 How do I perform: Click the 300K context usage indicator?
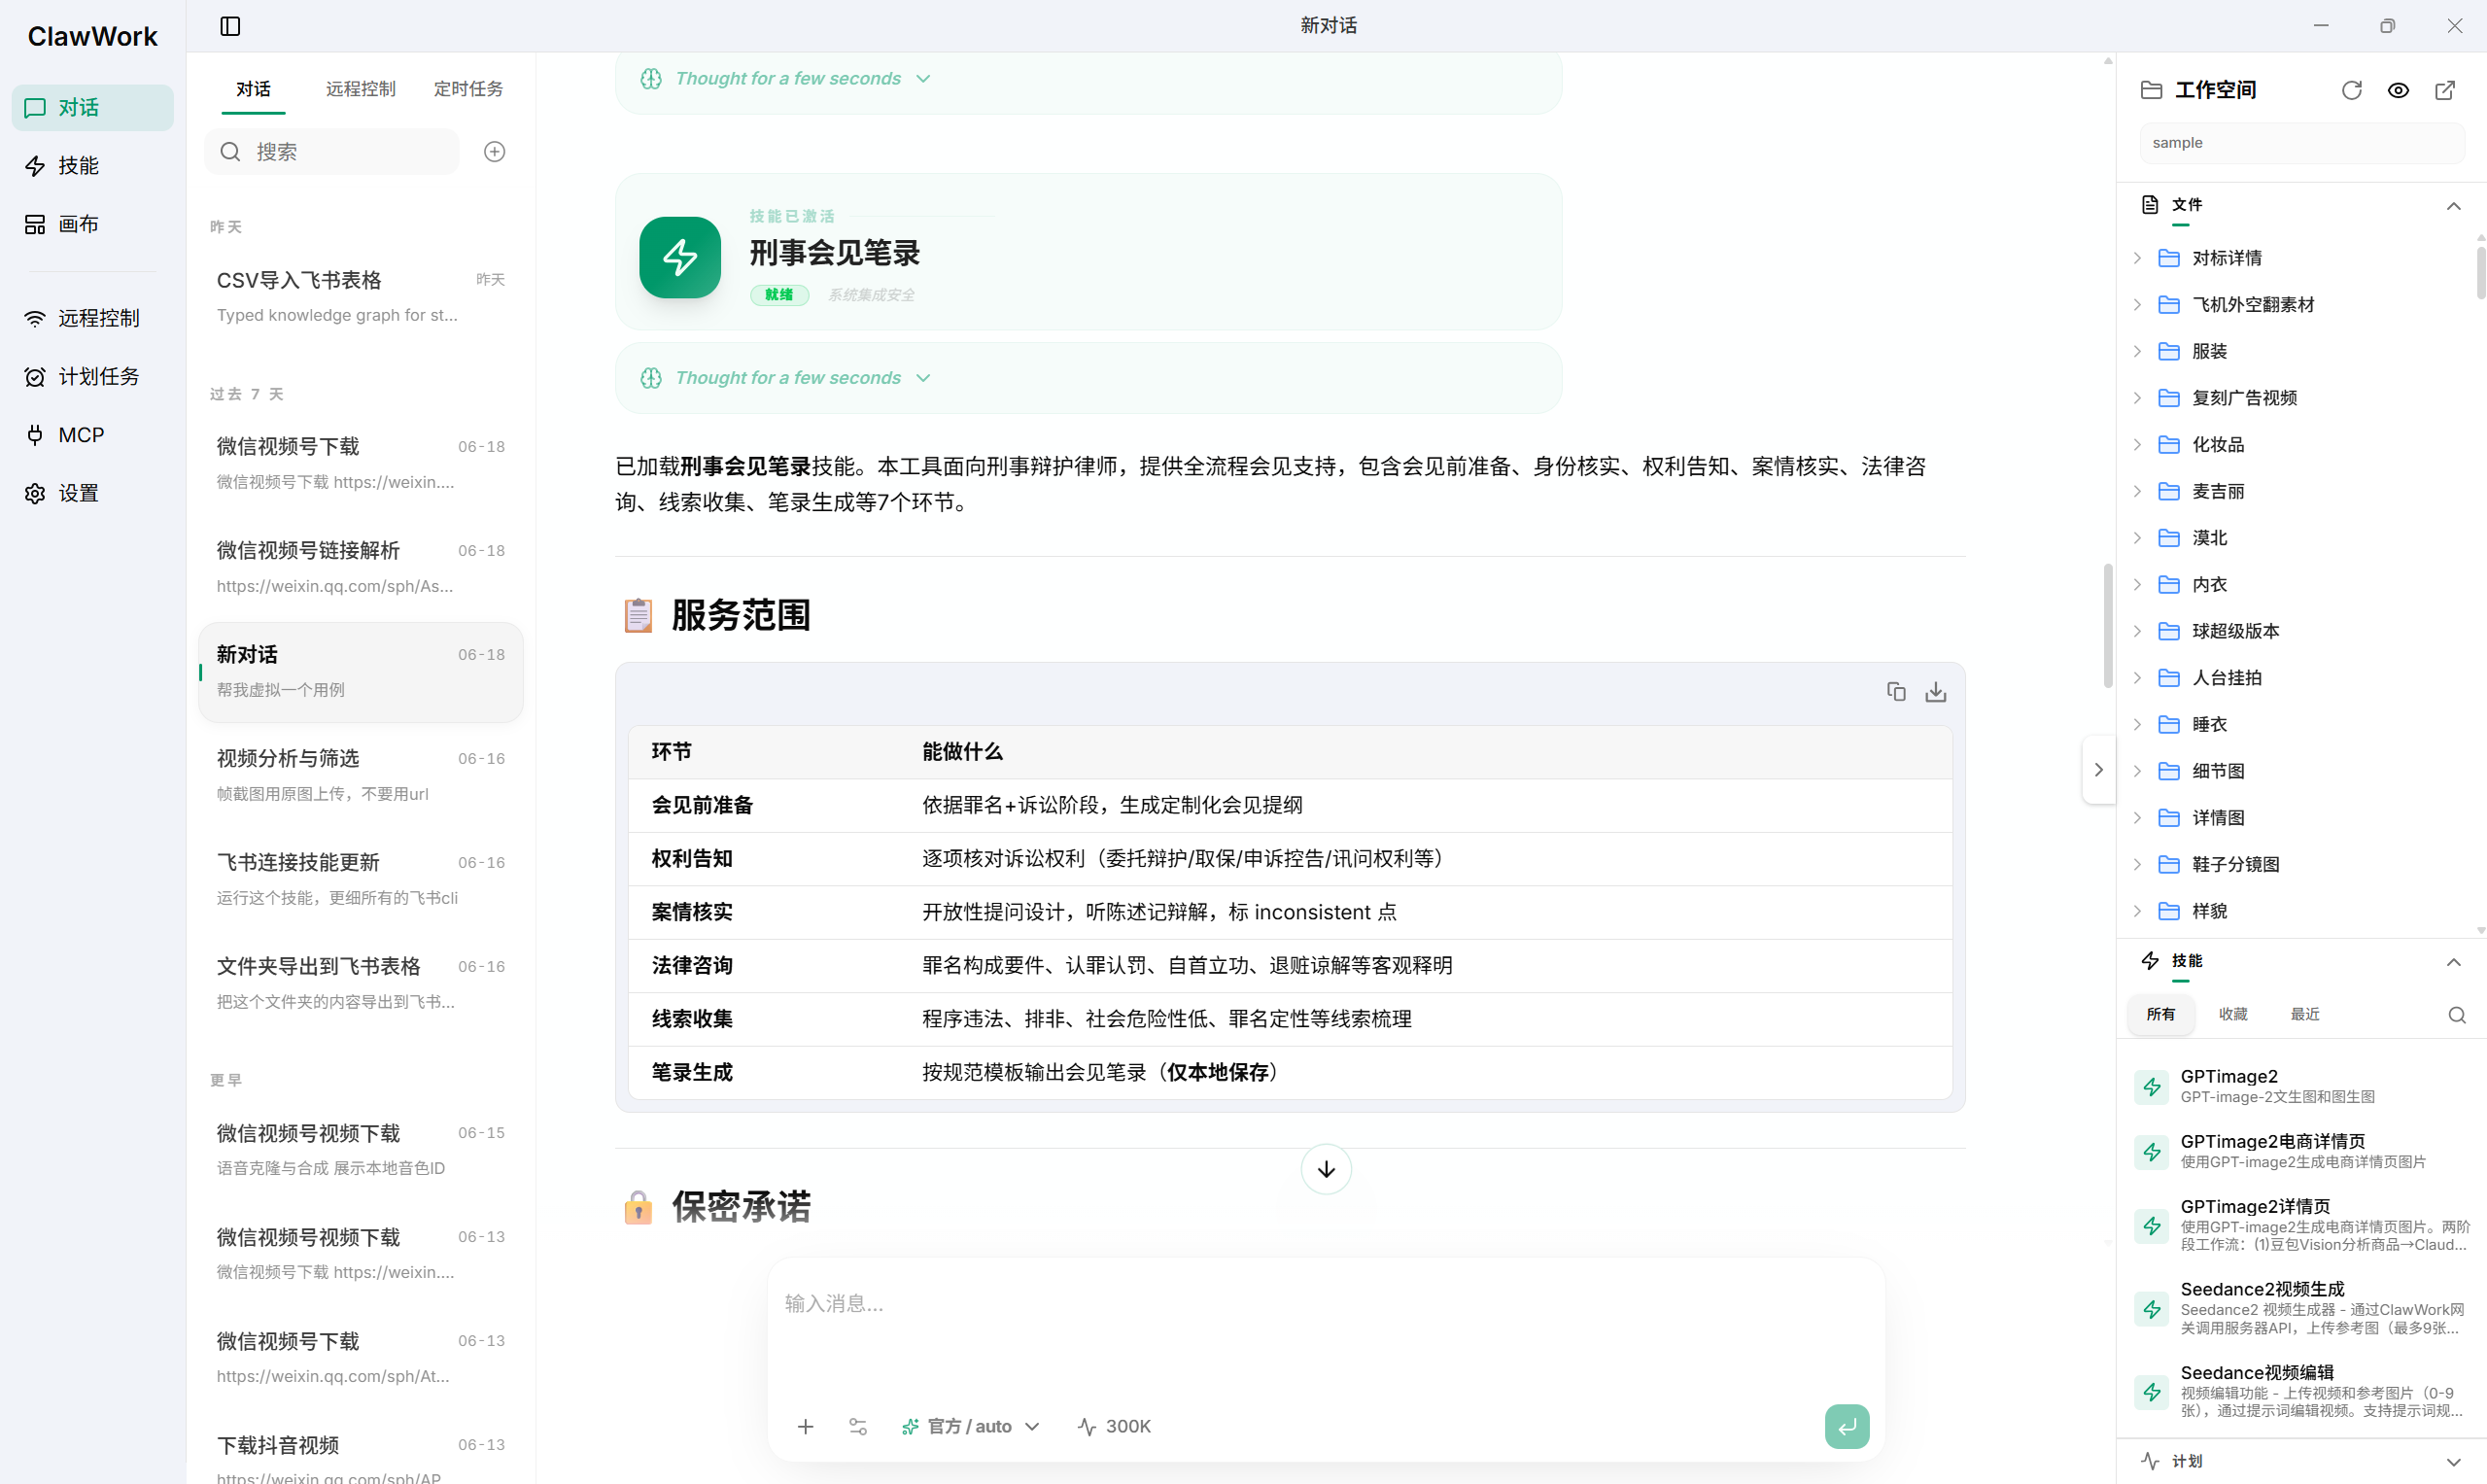(1114, 1427)
